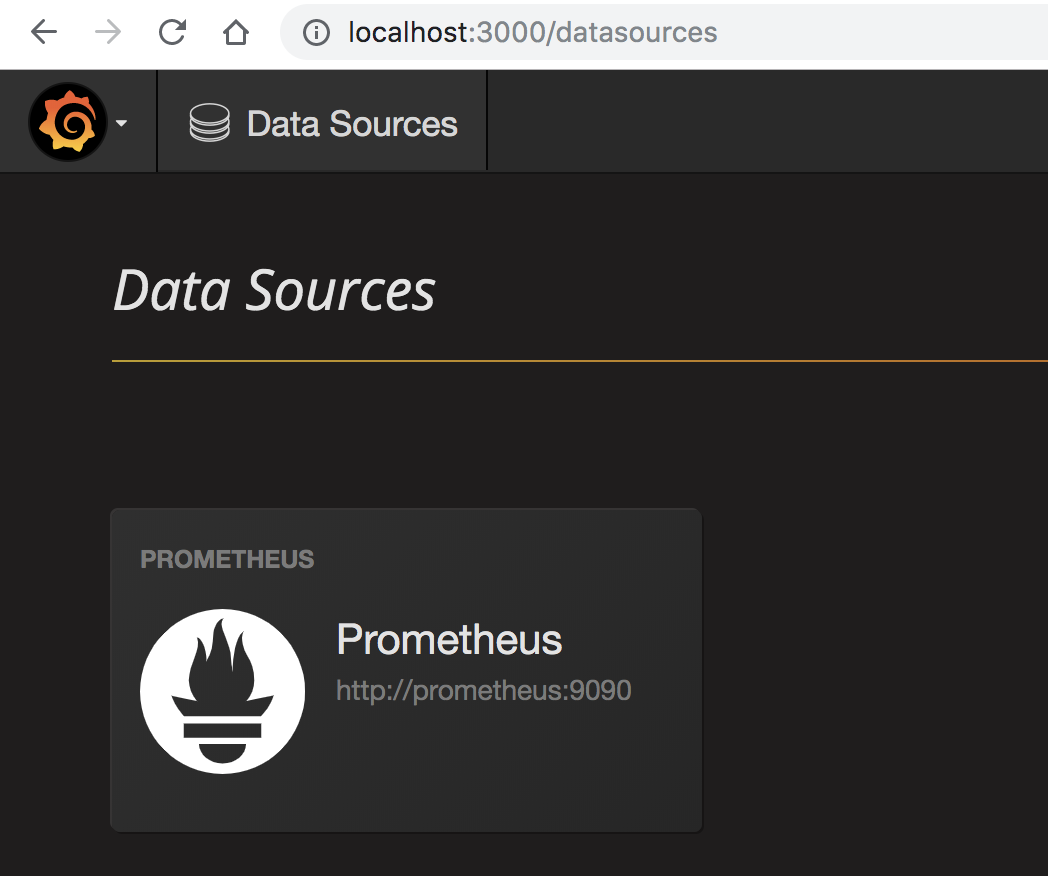
Task: Click the Prometheus flame logo
Action: pos(223,691)
